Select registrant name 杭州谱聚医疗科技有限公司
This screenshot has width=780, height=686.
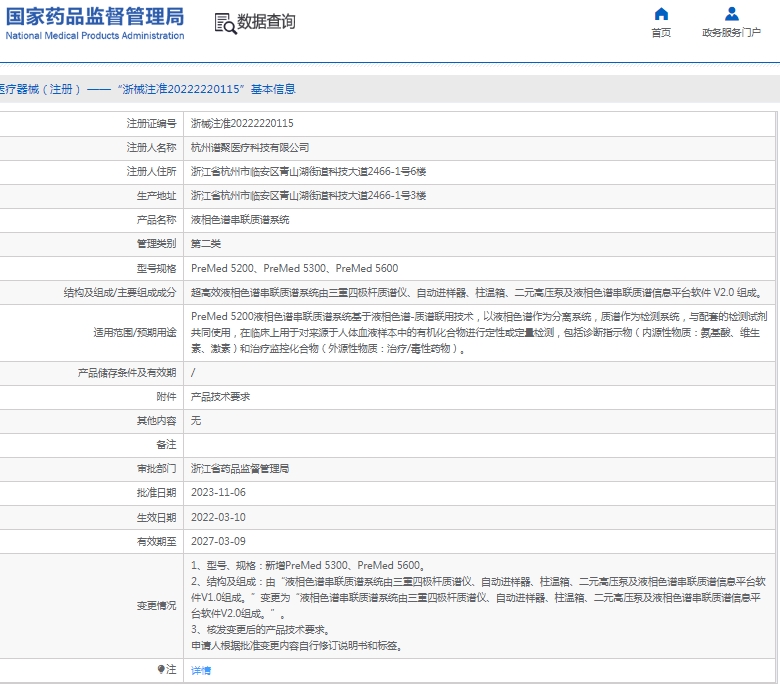coord(250,148)
